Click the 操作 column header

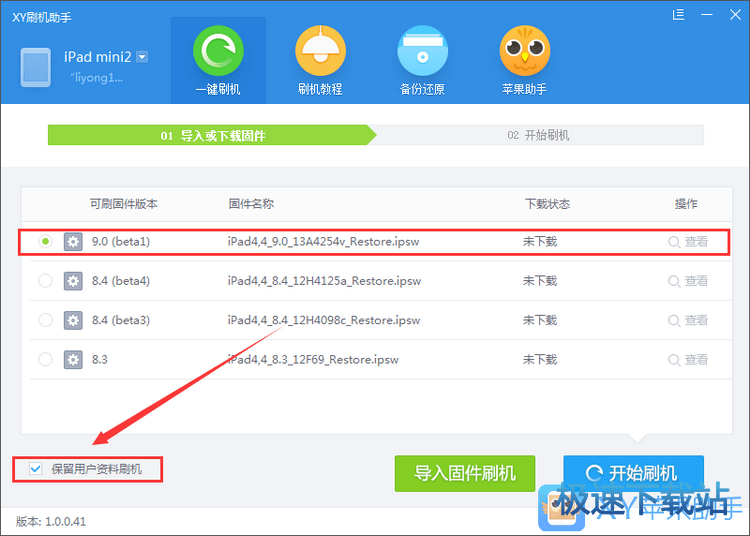click(x=686, y=204)
